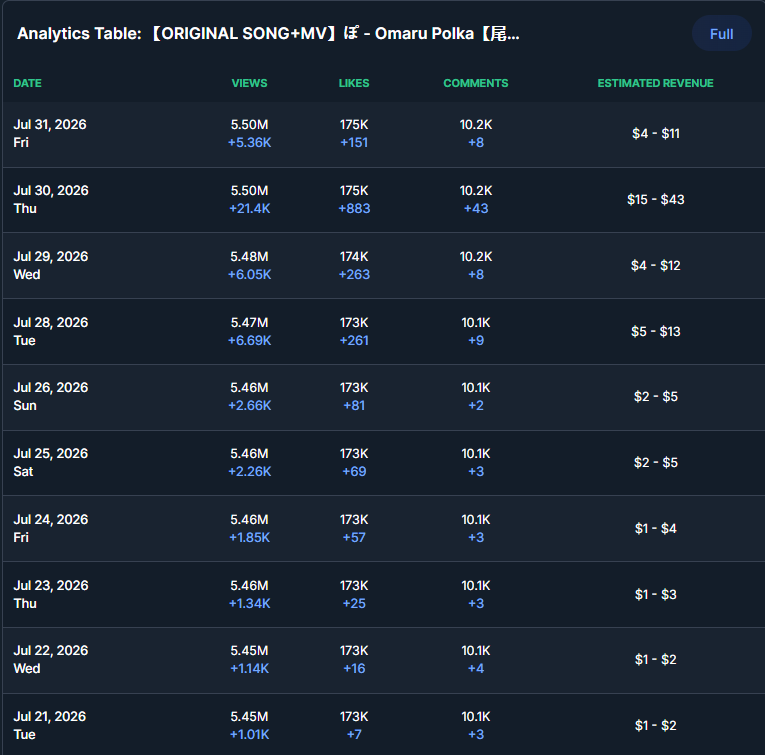Select the Jul 31, 2026 date cell
Screen dimensions: 765x755
click(50, 134)
